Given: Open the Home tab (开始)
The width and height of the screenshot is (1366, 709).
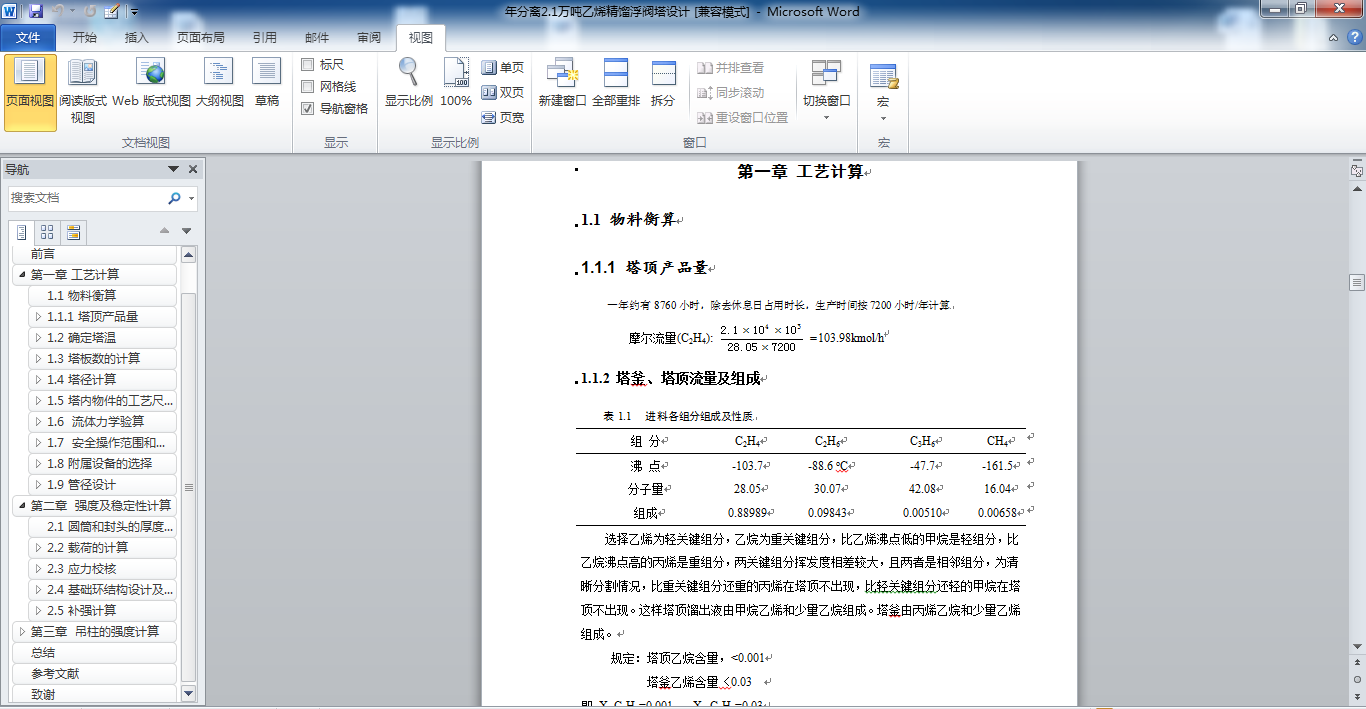Looking at the screenshot, I should [x=84, y=38].
